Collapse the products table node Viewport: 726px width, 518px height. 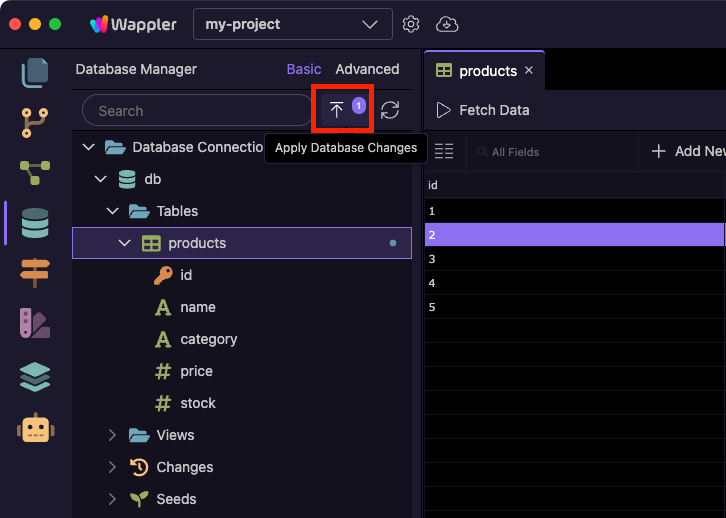125,243
